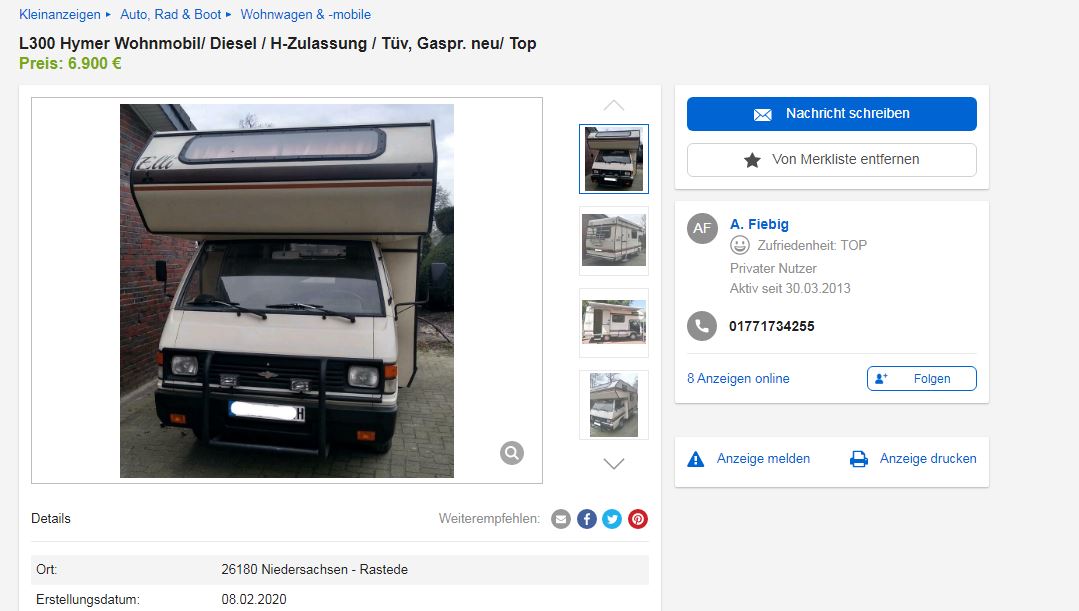Open A. Fiebig seller profile link
This screenshot has height=611, width=1079.
[759, 224]
